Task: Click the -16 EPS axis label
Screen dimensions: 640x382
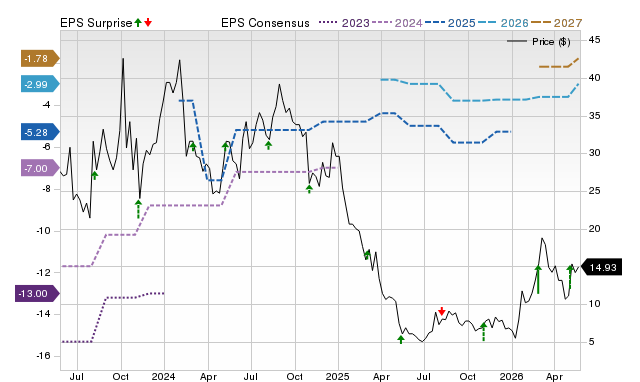Action: tap(43, 355)
